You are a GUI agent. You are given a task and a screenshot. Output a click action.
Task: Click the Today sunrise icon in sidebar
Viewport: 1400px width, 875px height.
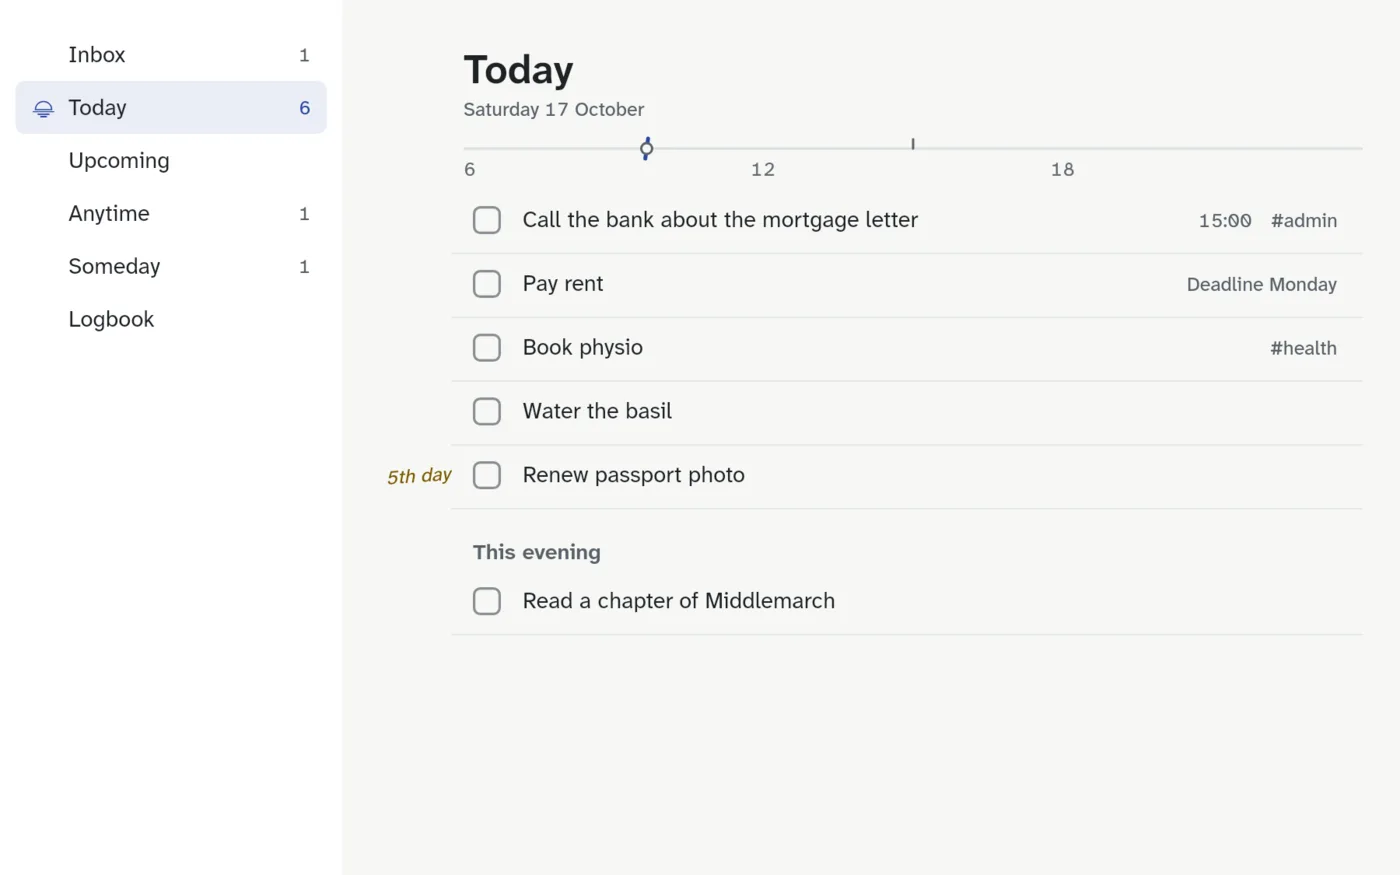point(43,108)
